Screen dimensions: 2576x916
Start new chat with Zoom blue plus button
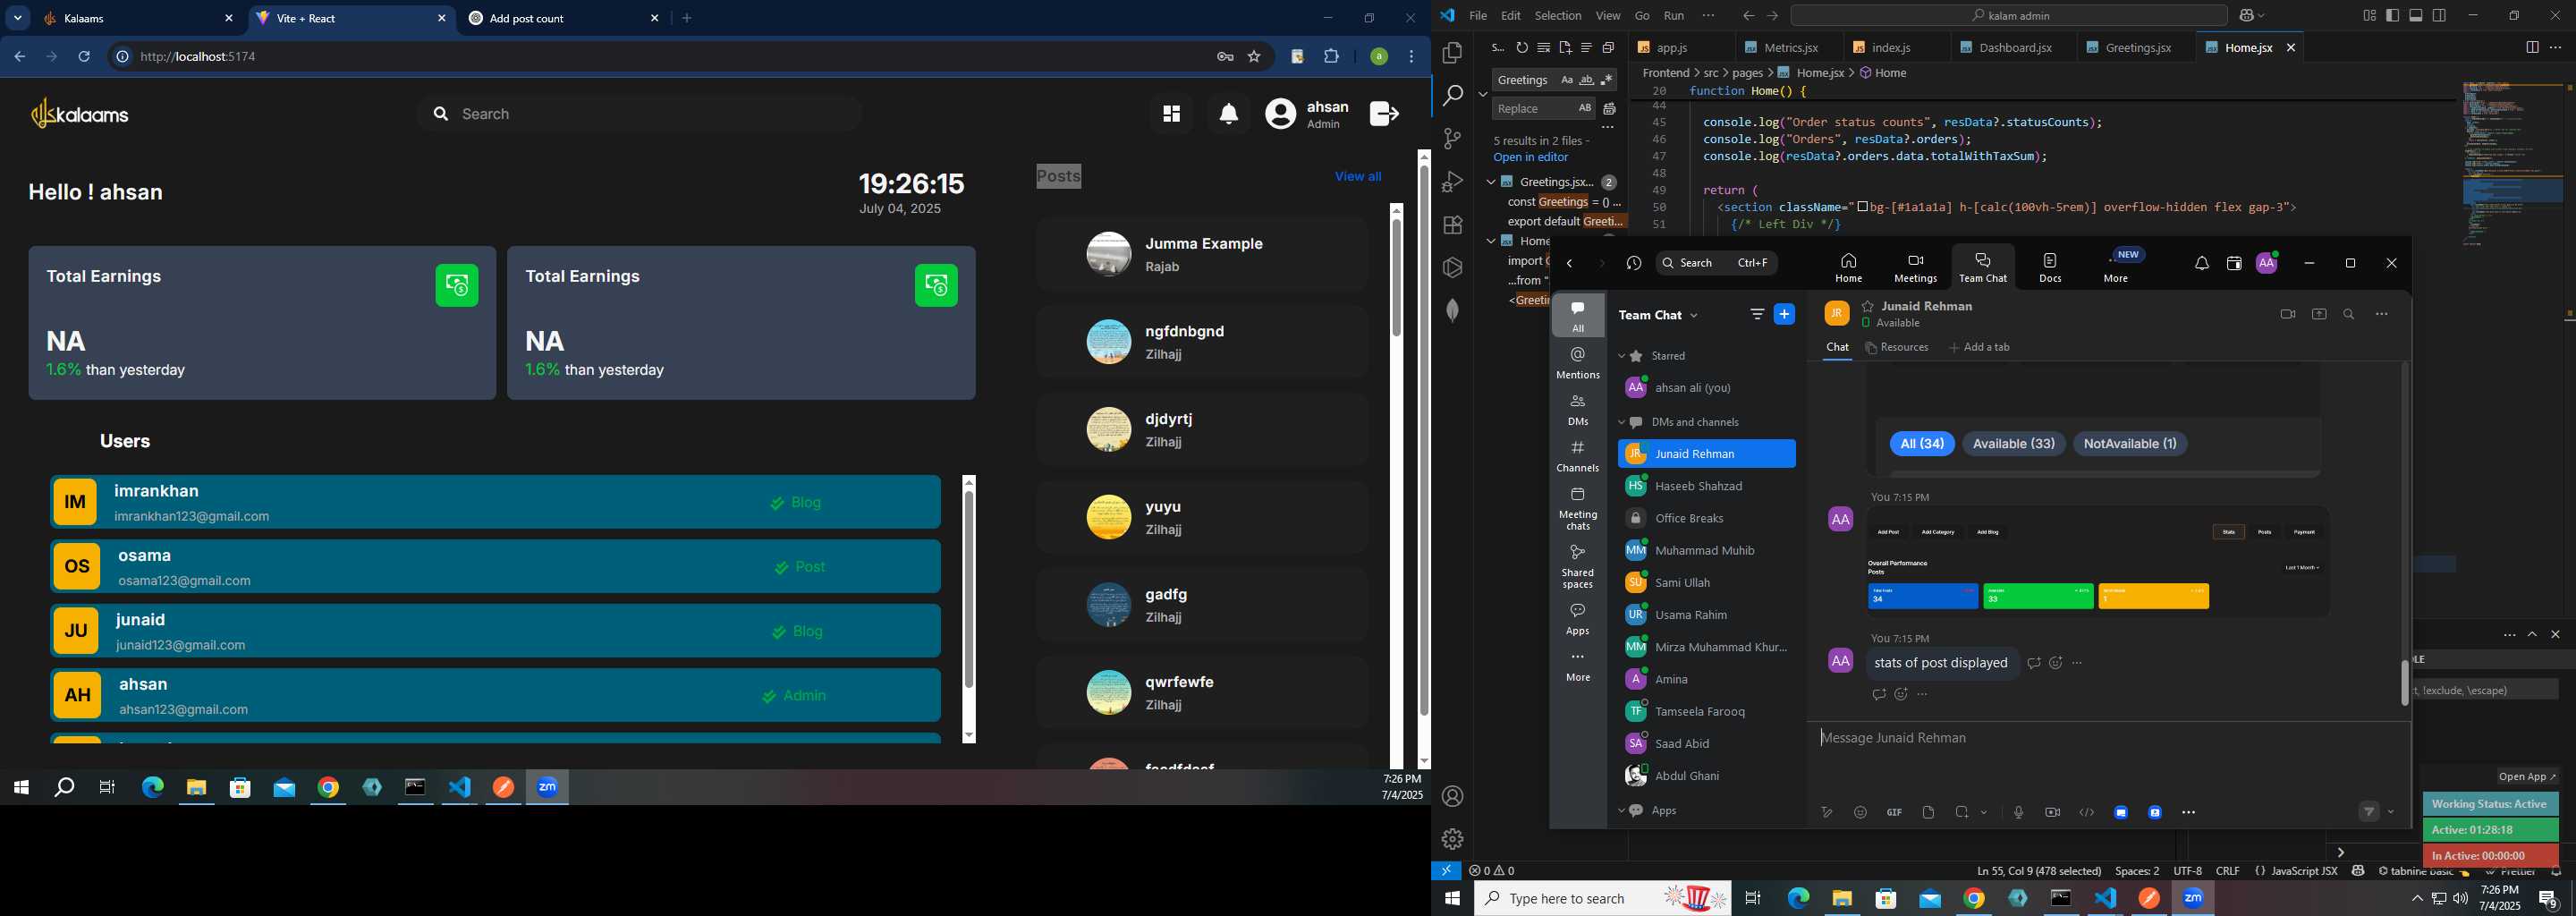click(1784, 314)
